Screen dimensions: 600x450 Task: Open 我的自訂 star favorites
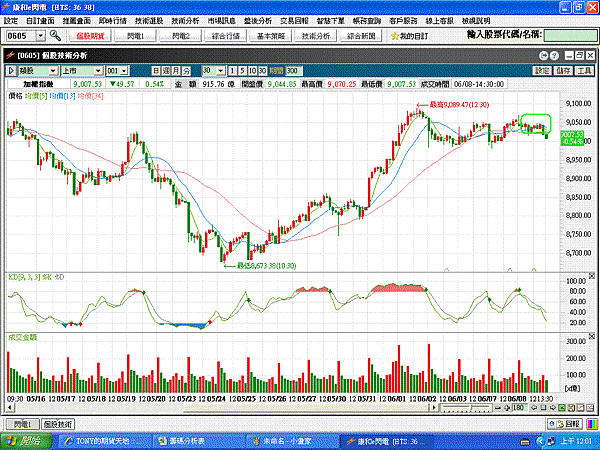[409, 36]
